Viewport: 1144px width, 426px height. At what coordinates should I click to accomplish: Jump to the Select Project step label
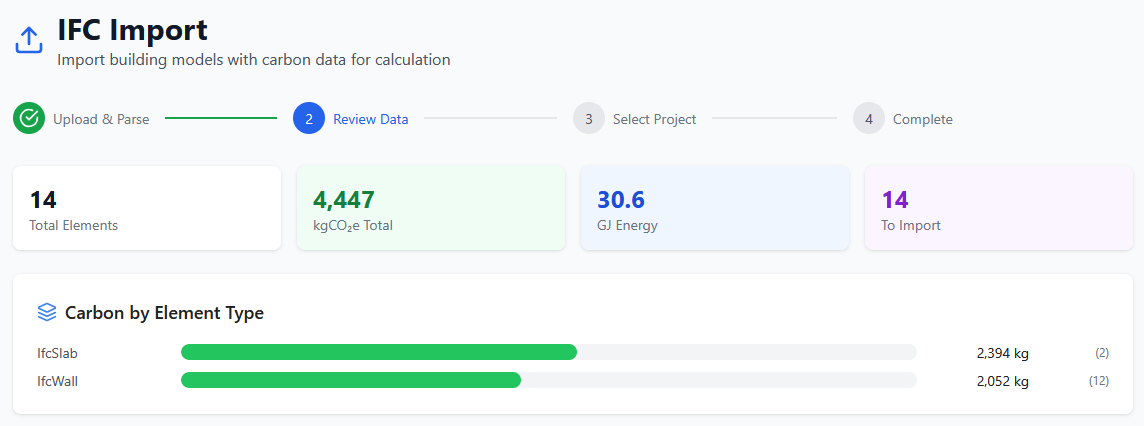pyautogui.click(x=654, y=119)
